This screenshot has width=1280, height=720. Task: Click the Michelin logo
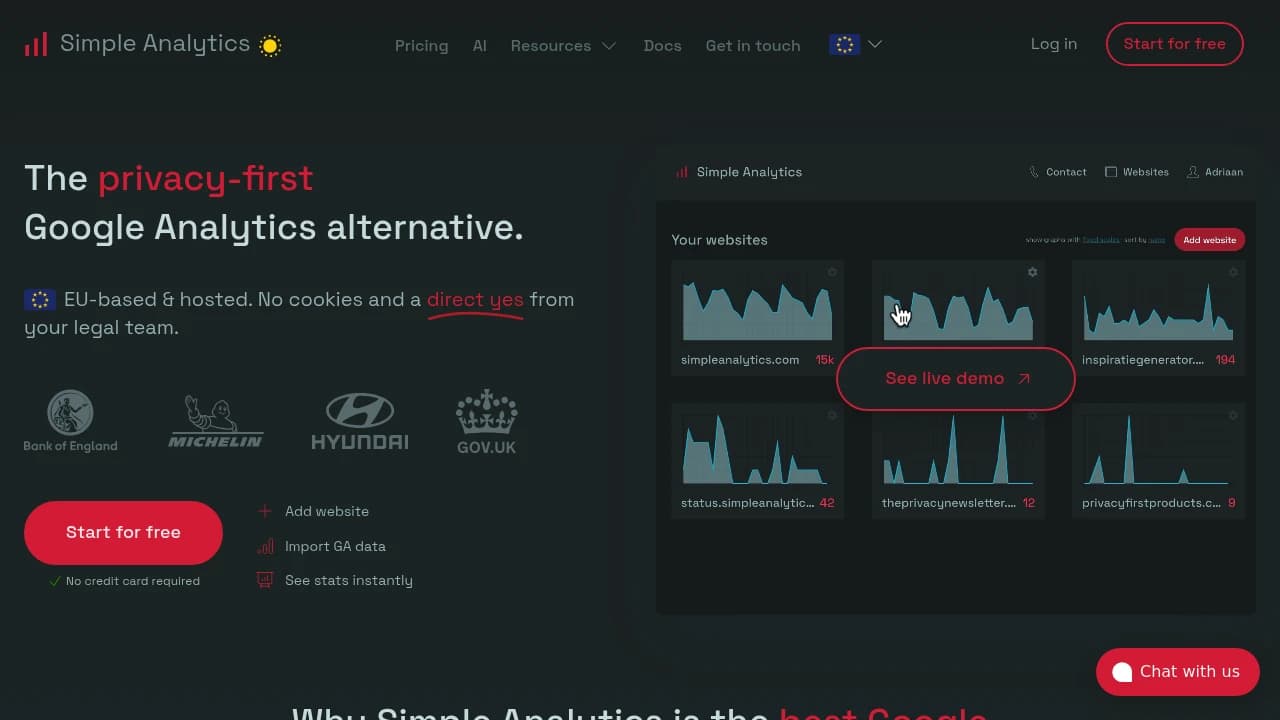tap(215, 421)
